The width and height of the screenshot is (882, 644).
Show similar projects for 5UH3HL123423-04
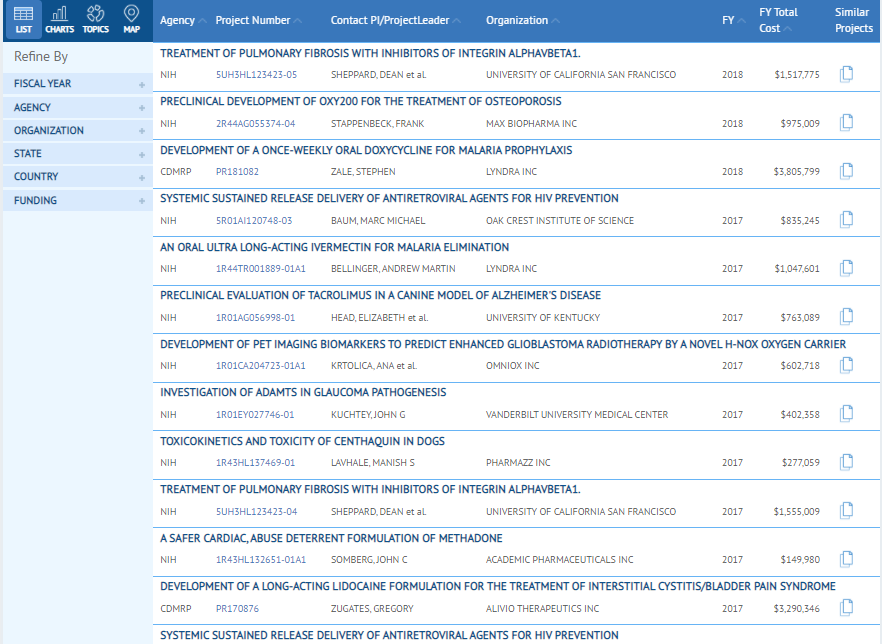846,511
